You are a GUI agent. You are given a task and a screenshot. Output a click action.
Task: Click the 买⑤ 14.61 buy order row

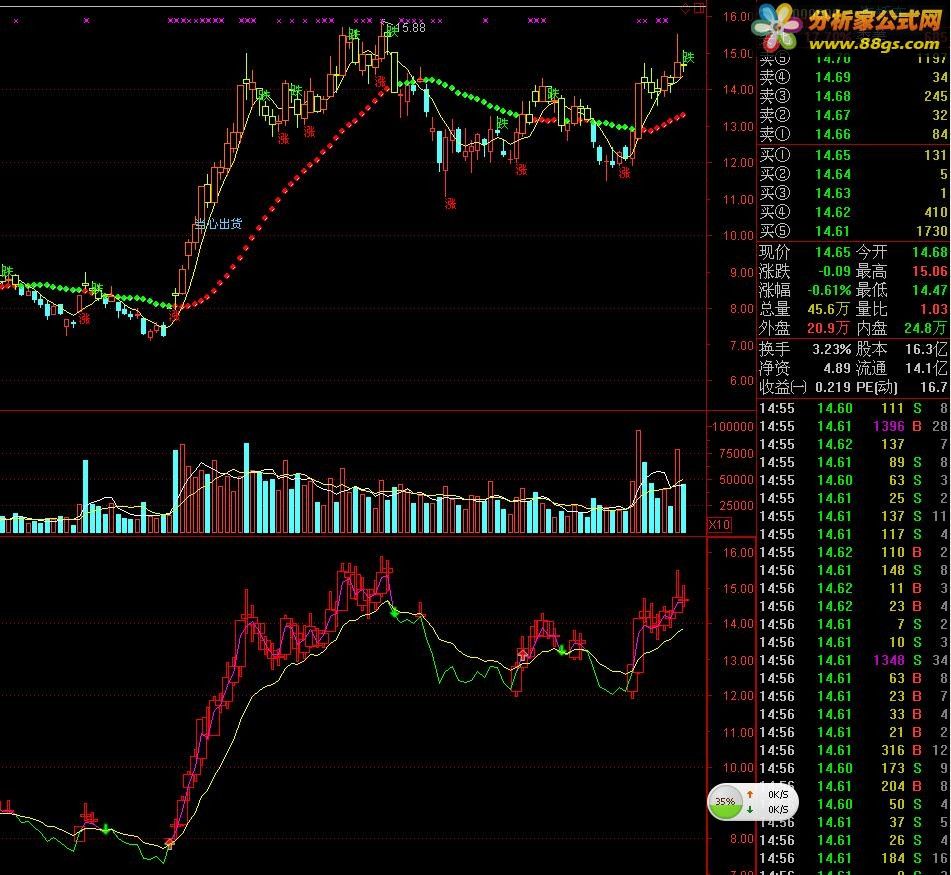click(853, 230)
